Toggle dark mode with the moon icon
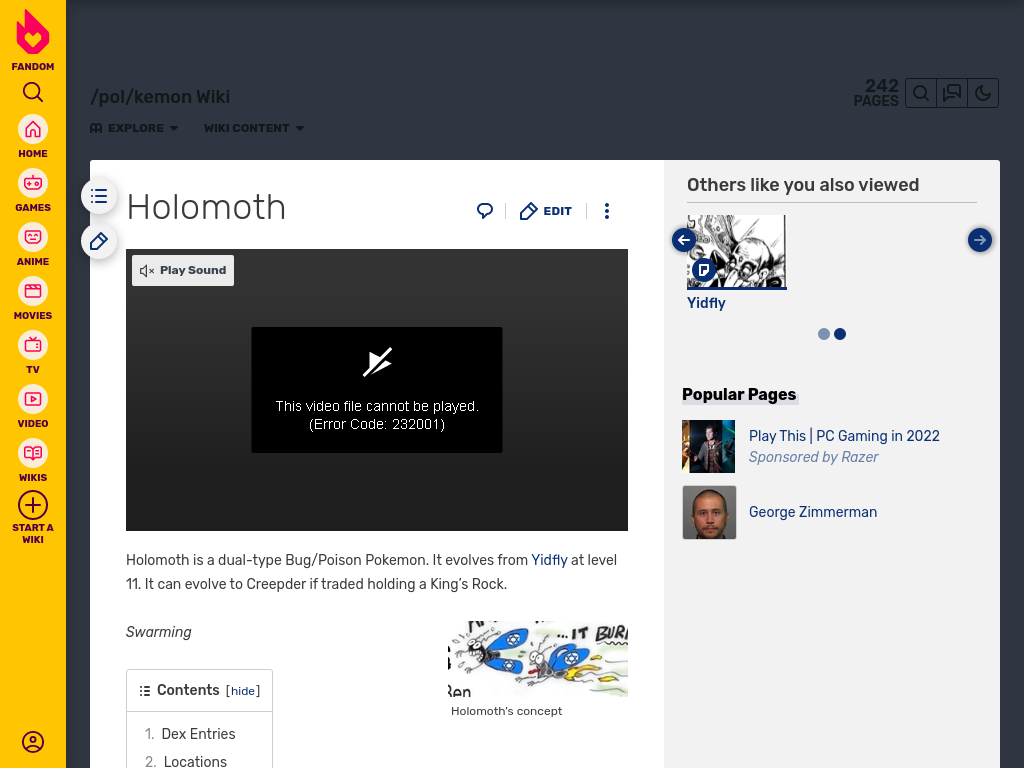 (x=983, y=93)
